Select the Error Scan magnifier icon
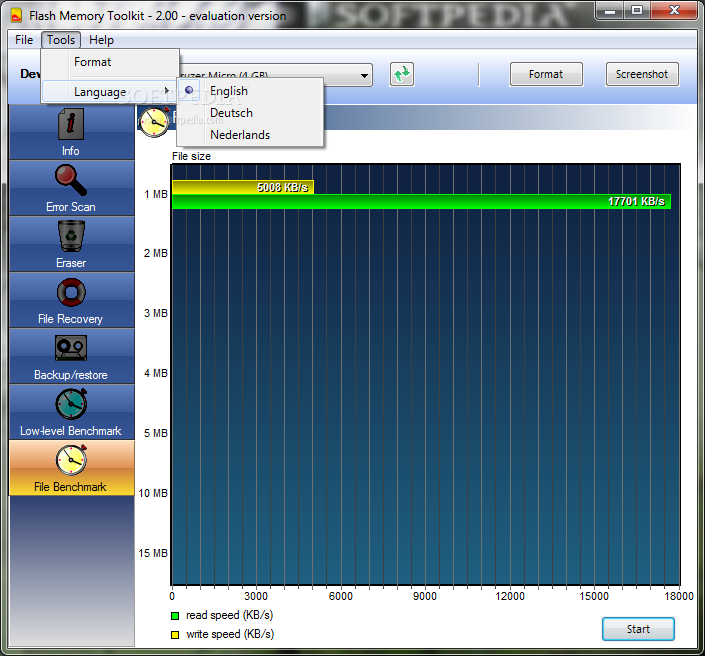 71,180
